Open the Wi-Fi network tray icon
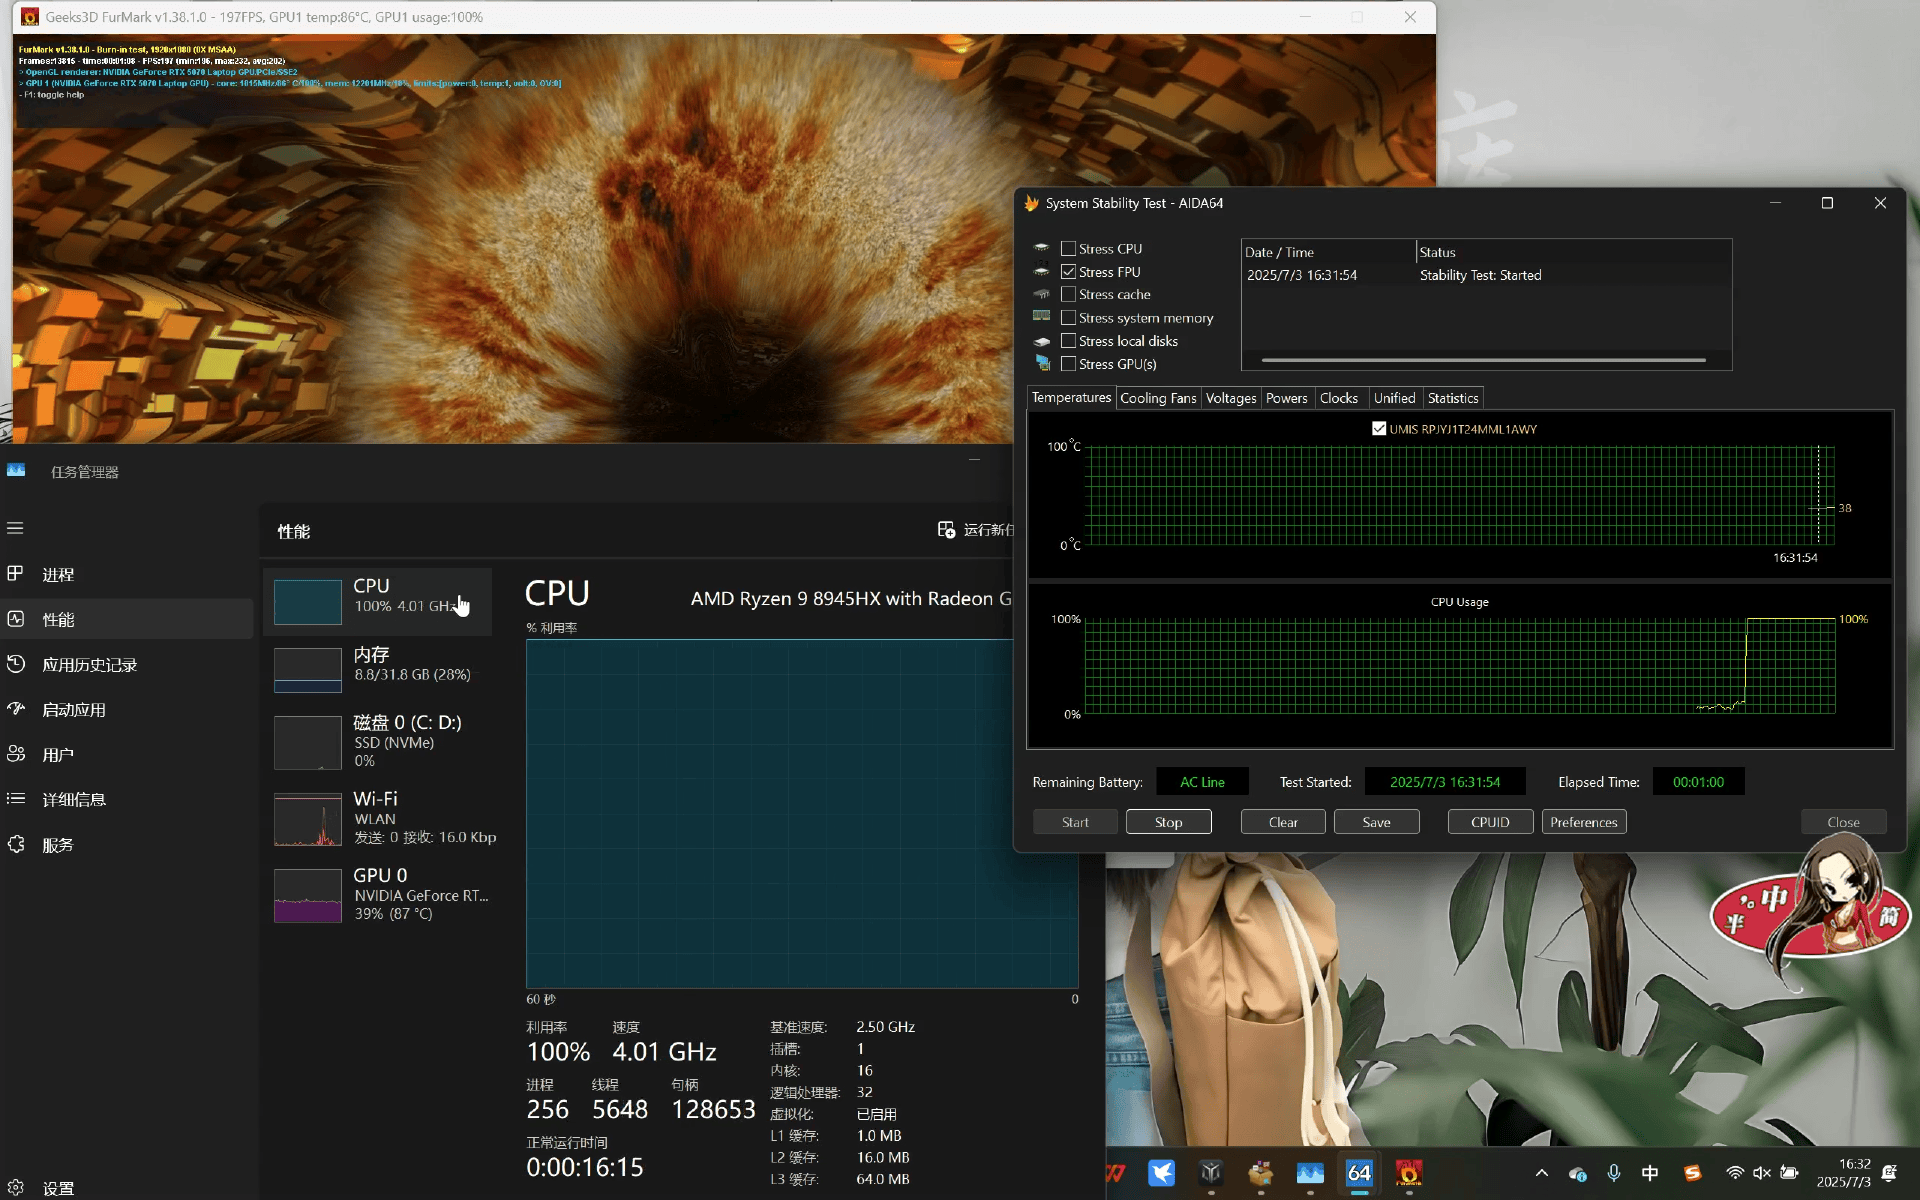The width and height of the screenshot is (1920, 1200). pos(1735,1173)
